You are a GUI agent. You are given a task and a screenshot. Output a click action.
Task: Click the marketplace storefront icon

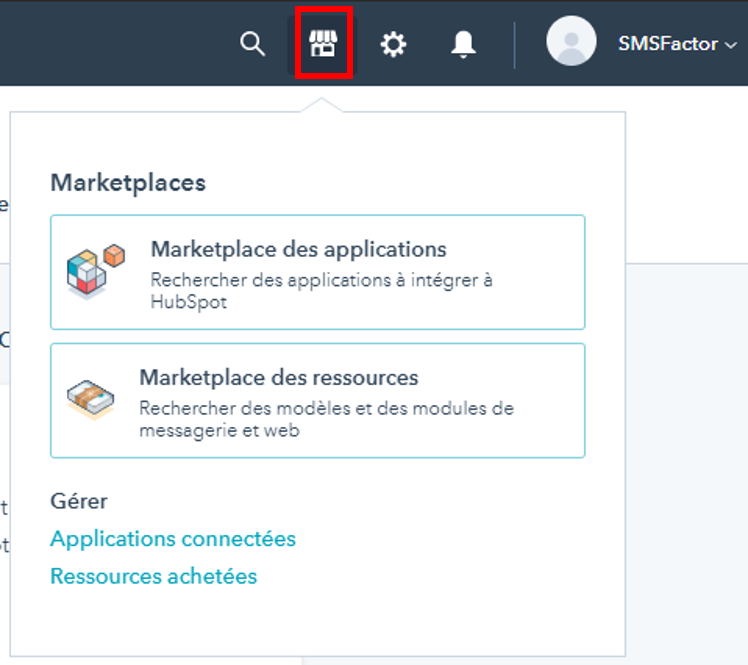323,43
